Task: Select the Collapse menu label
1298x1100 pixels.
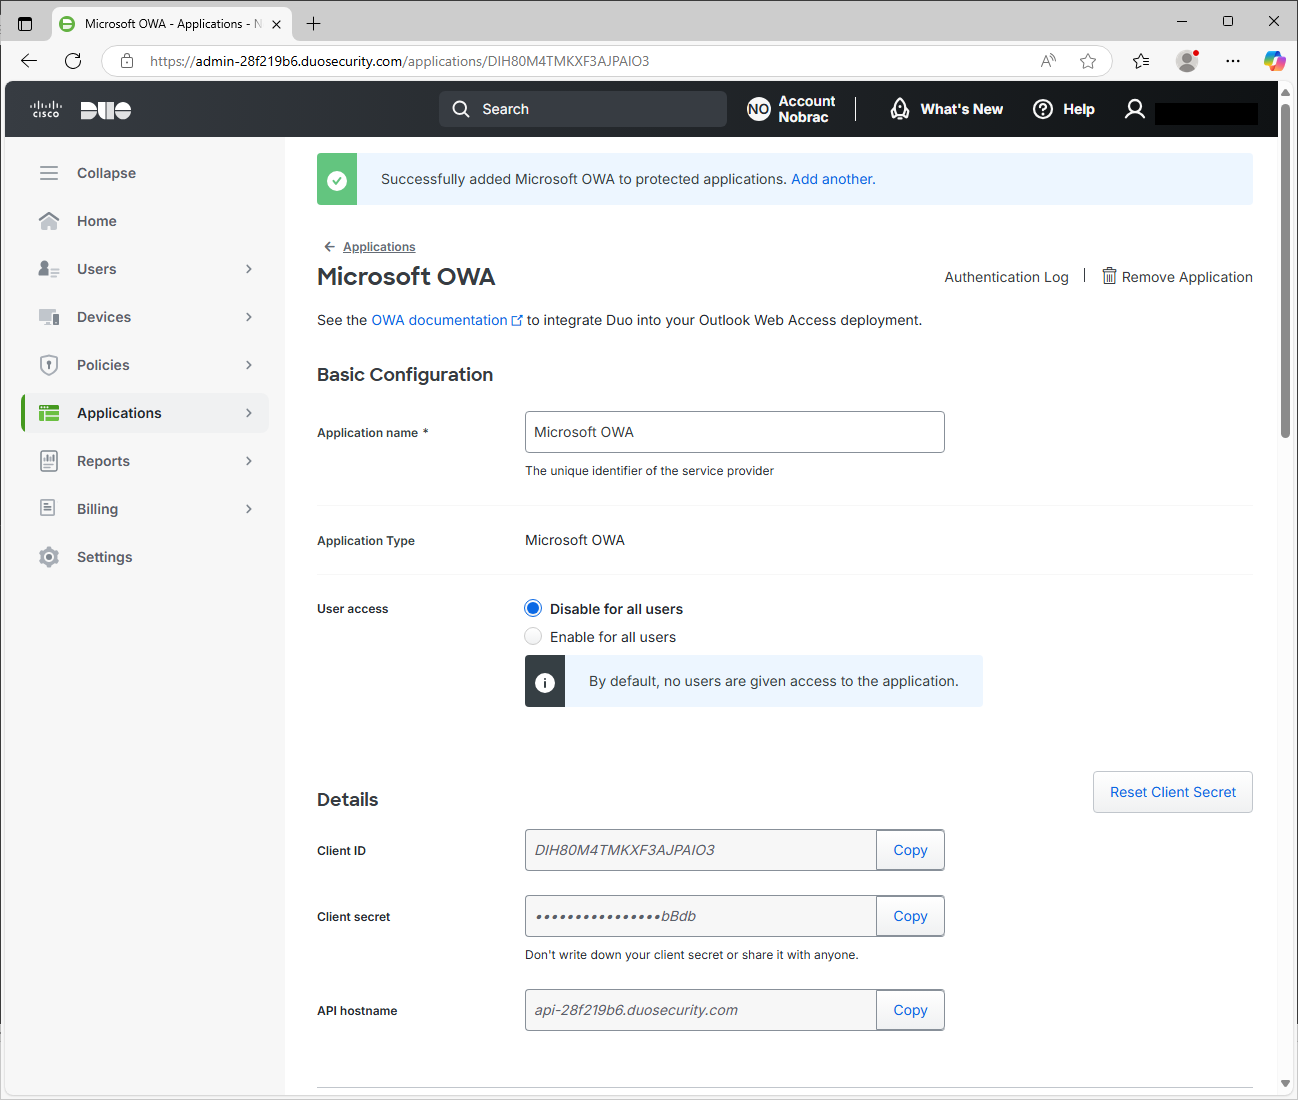Action: pos(106,173)
